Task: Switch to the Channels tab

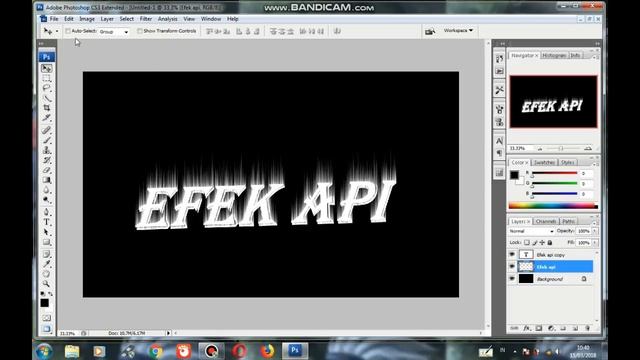Action: pyautogui.click(x=546, y=221)
